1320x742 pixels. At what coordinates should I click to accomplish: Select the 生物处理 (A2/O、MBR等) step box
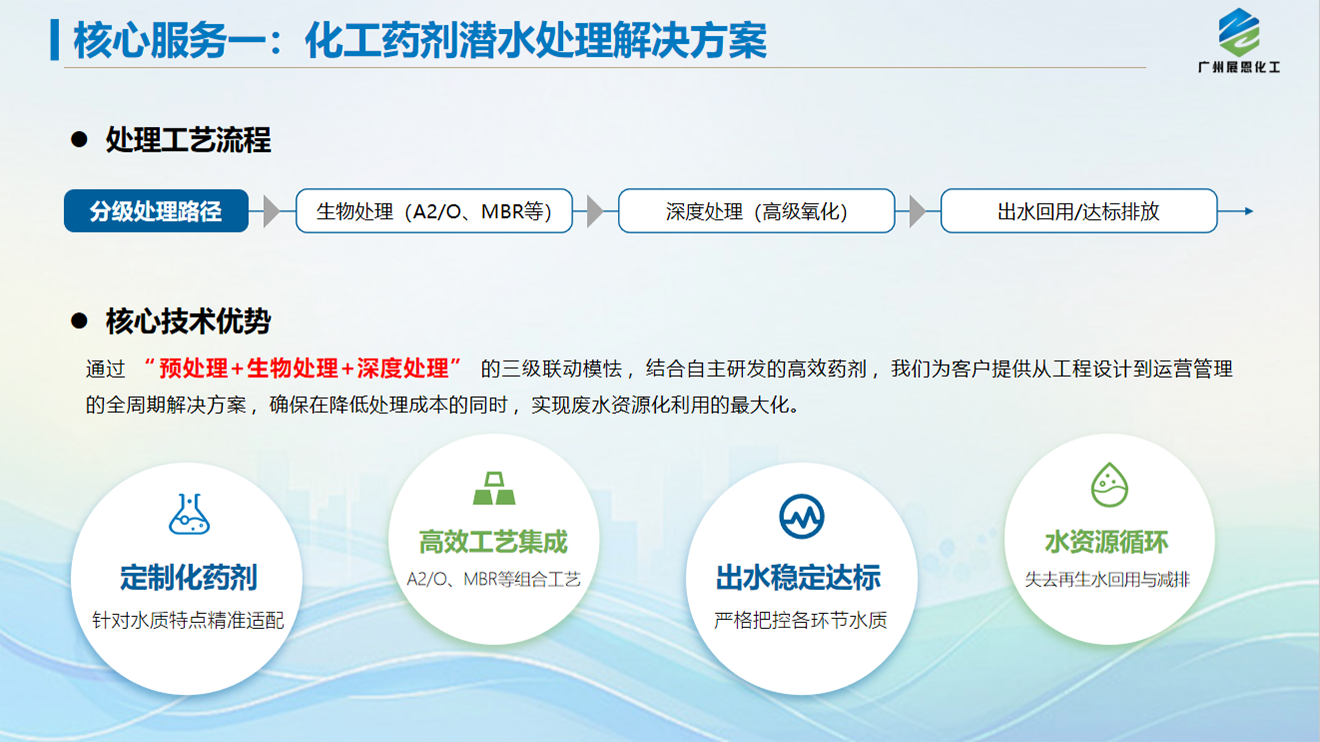(x=434, y=211)
